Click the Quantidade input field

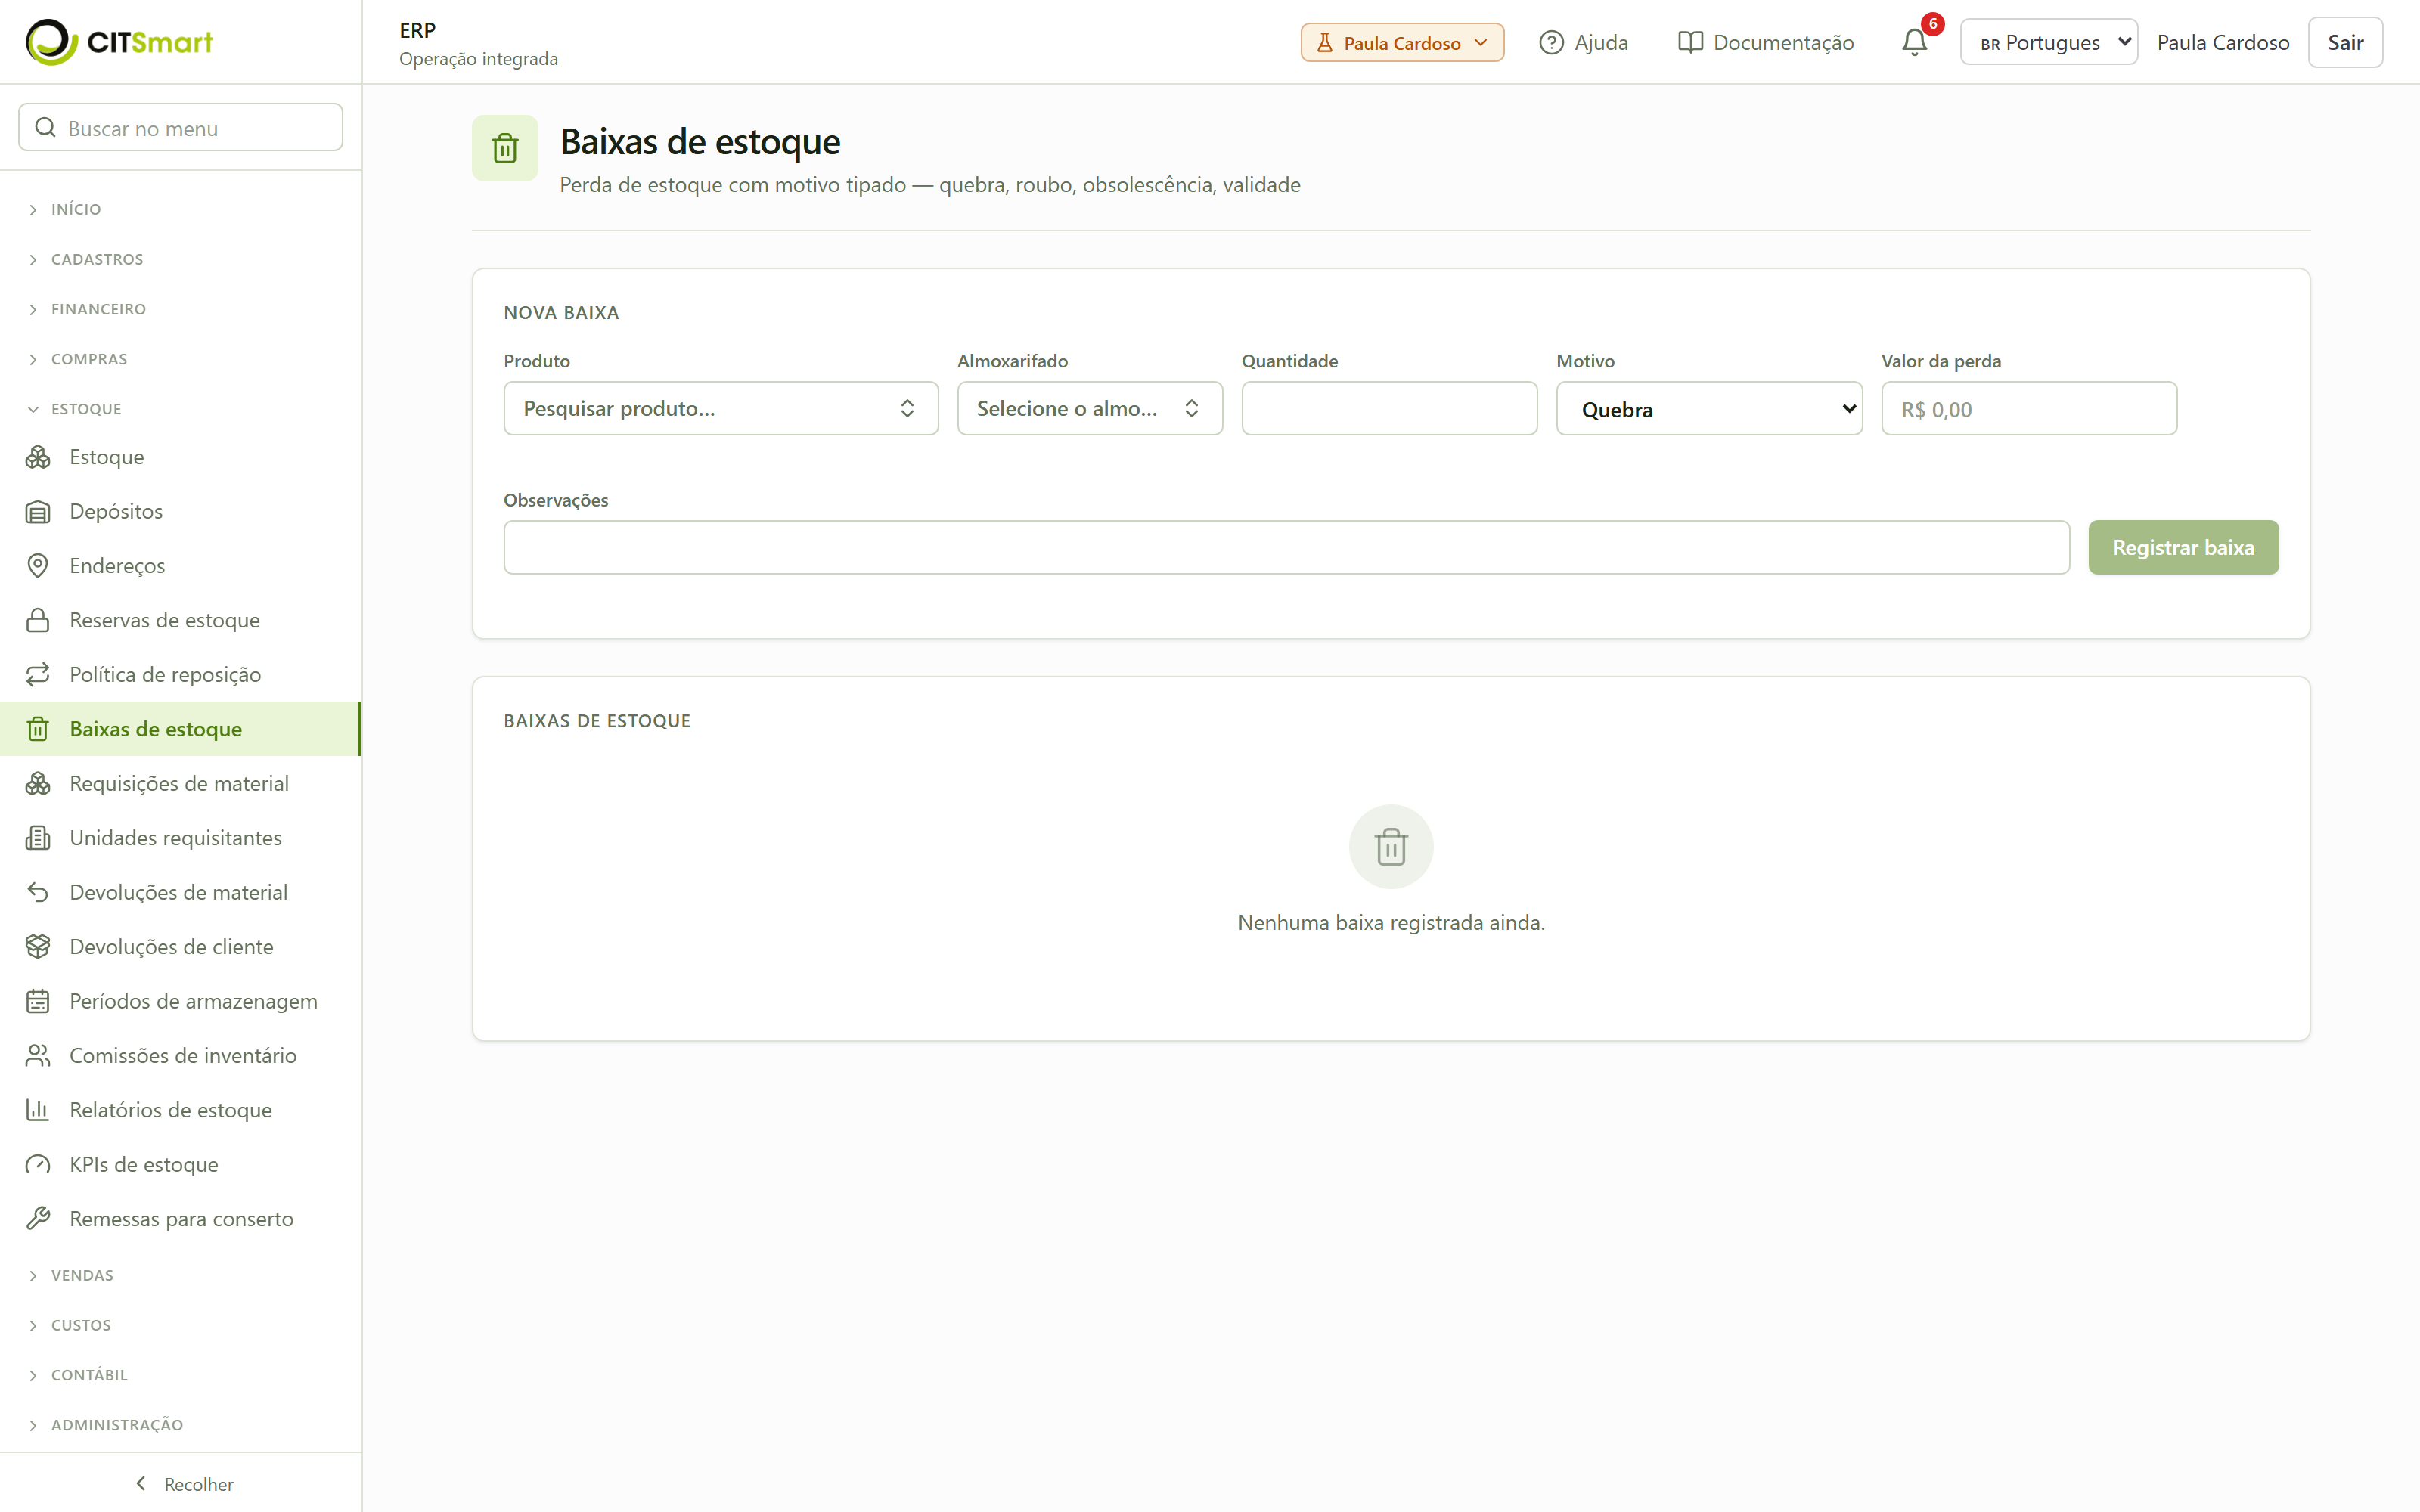pyautogui.click(x=1389, y=408)
